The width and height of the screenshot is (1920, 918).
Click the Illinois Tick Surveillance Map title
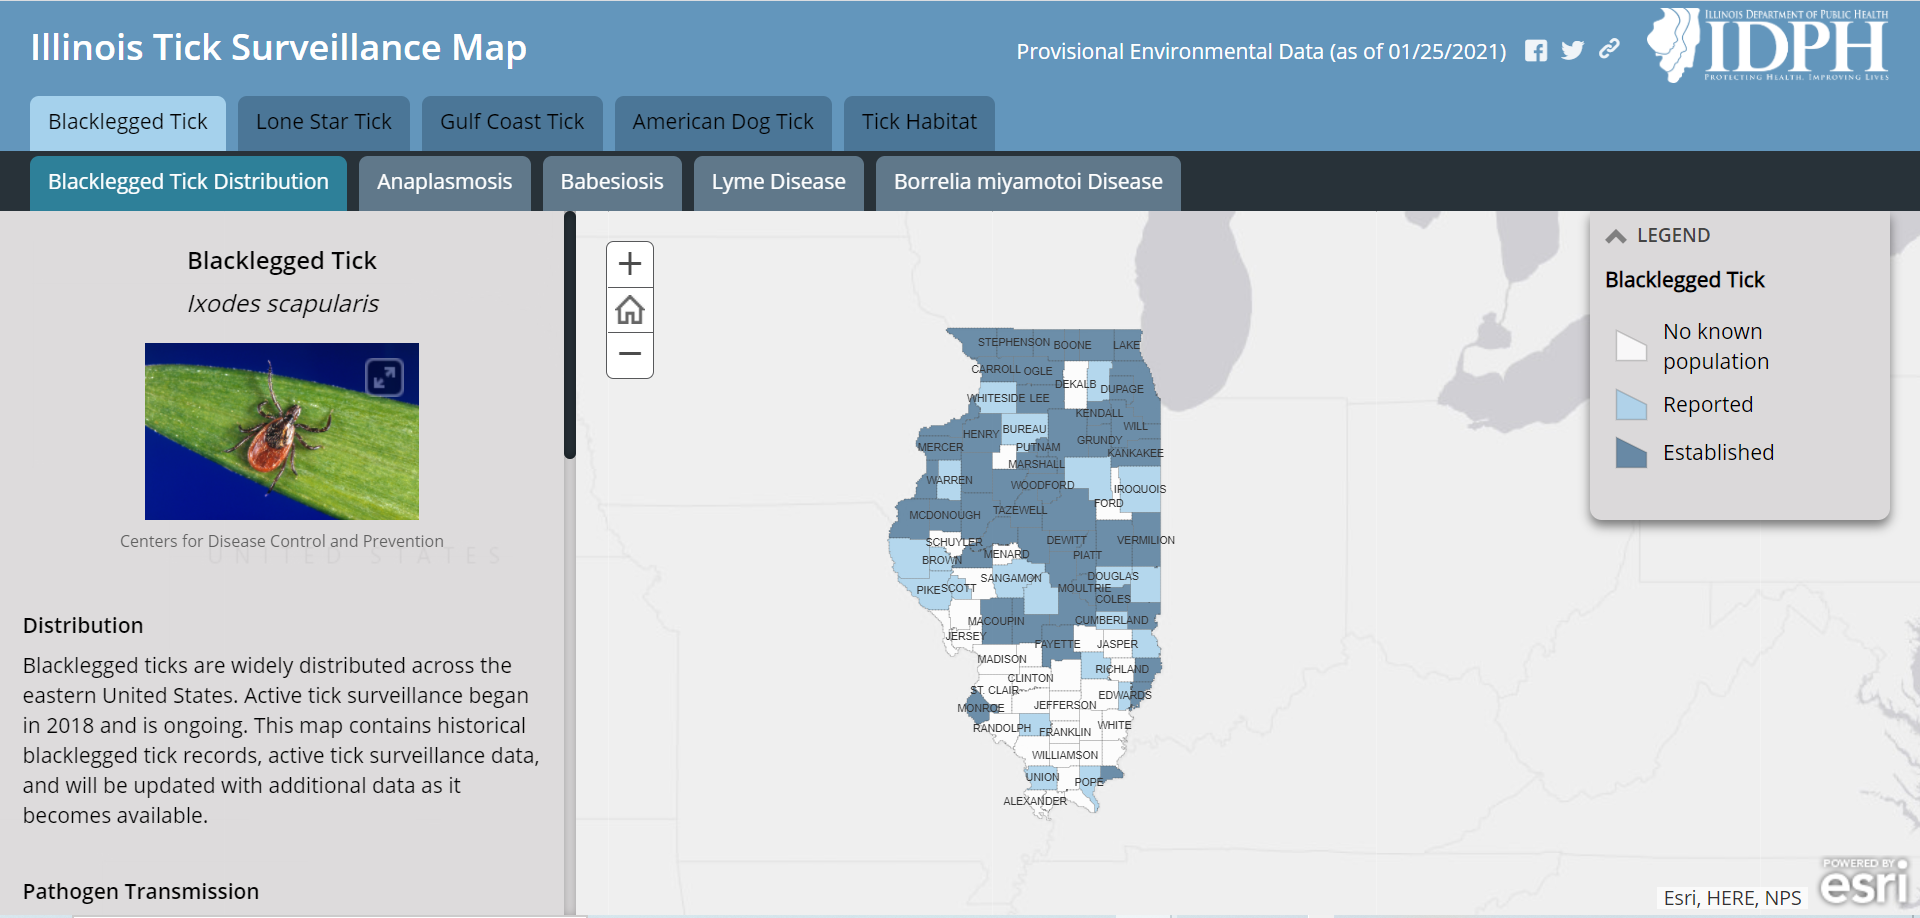pos(279,47)
